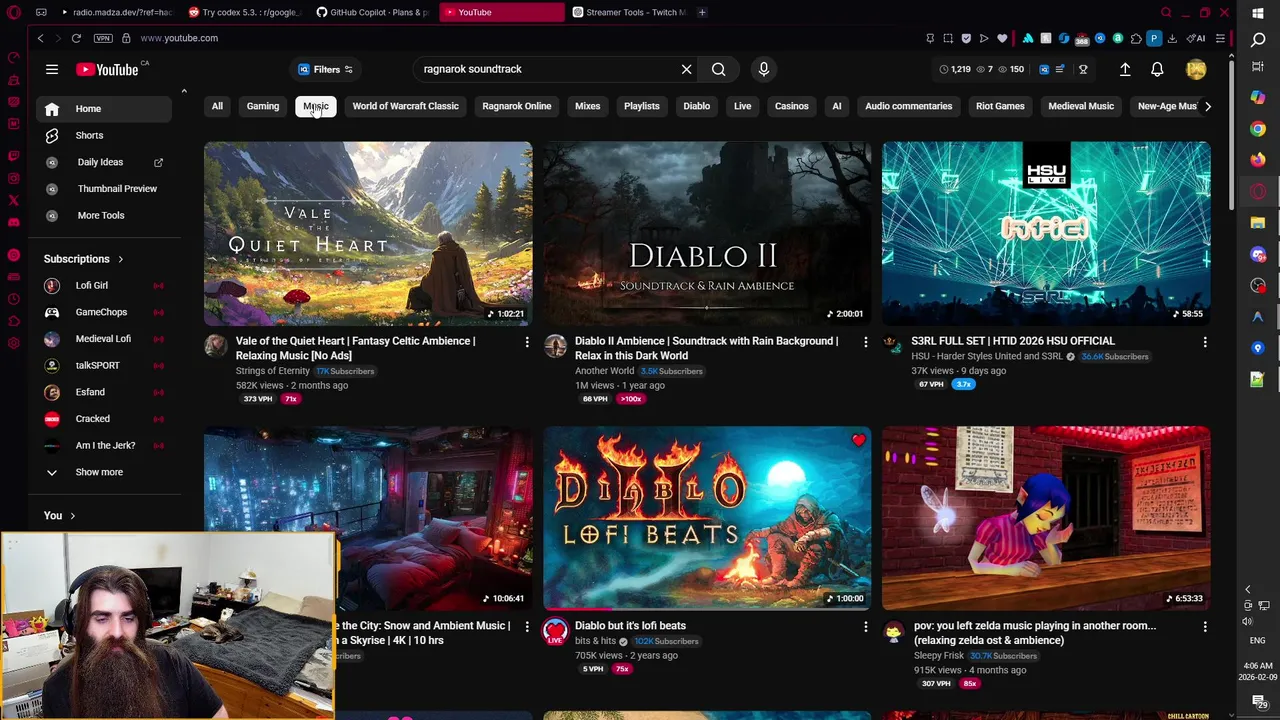Open the Strings of Eternity channel link

point(273,371)
